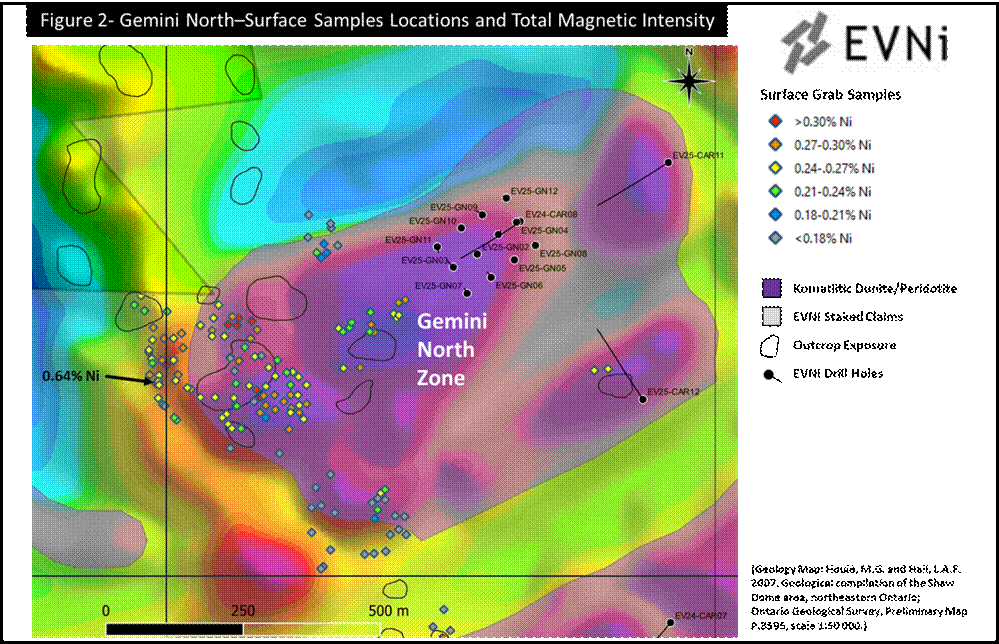Screen dimensions: 999x644
Task: Select the purple legend color swatch
Action: coord(772,288)
